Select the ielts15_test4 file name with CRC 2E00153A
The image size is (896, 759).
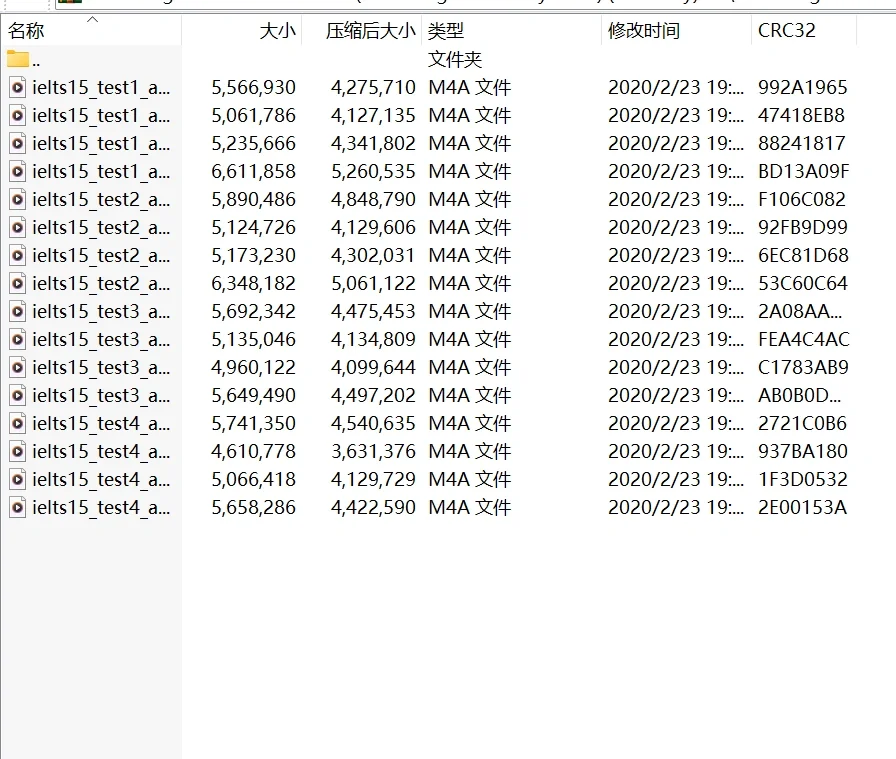click(101, 508)
